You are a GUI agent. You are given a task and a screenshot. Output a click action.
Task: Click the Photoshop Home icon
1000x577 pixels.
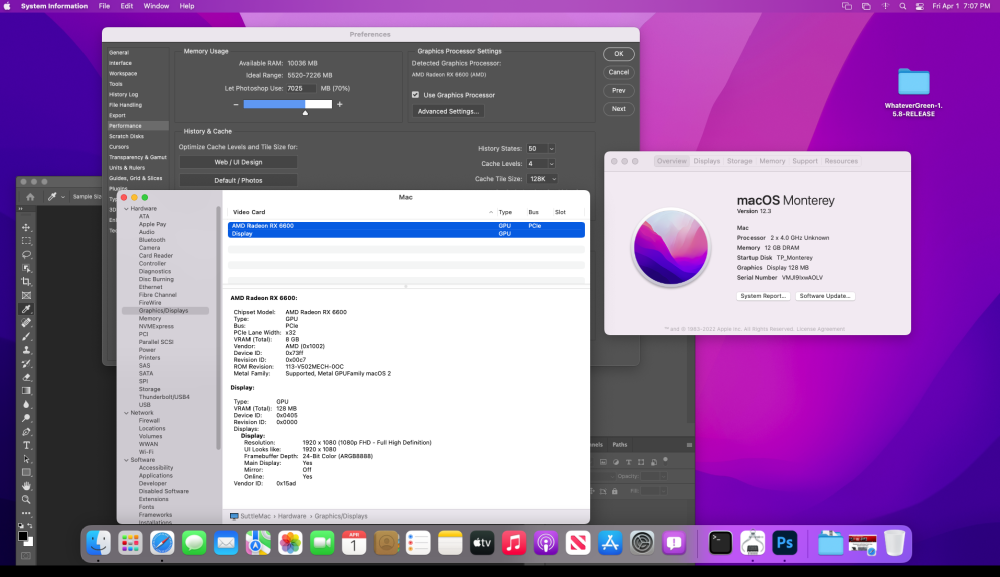(30, 197)
